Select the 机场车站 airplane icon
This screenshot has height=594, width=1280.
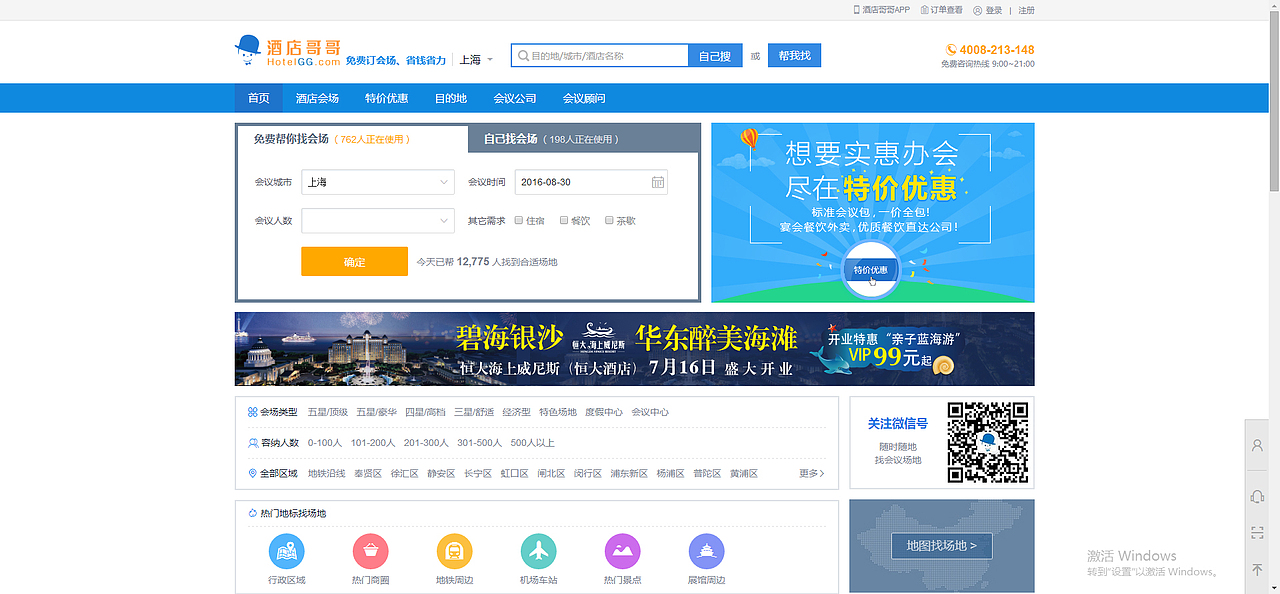point(538,551)
